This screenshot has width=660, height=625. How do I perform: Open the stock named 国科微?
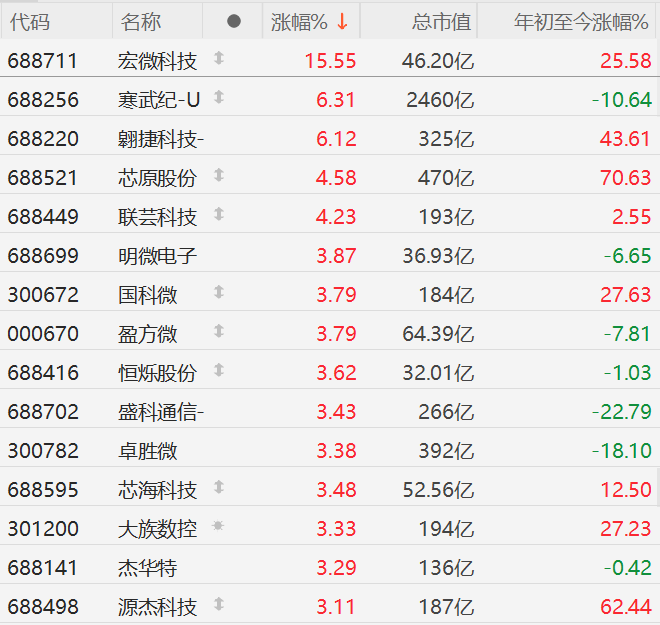coord(148,295)
